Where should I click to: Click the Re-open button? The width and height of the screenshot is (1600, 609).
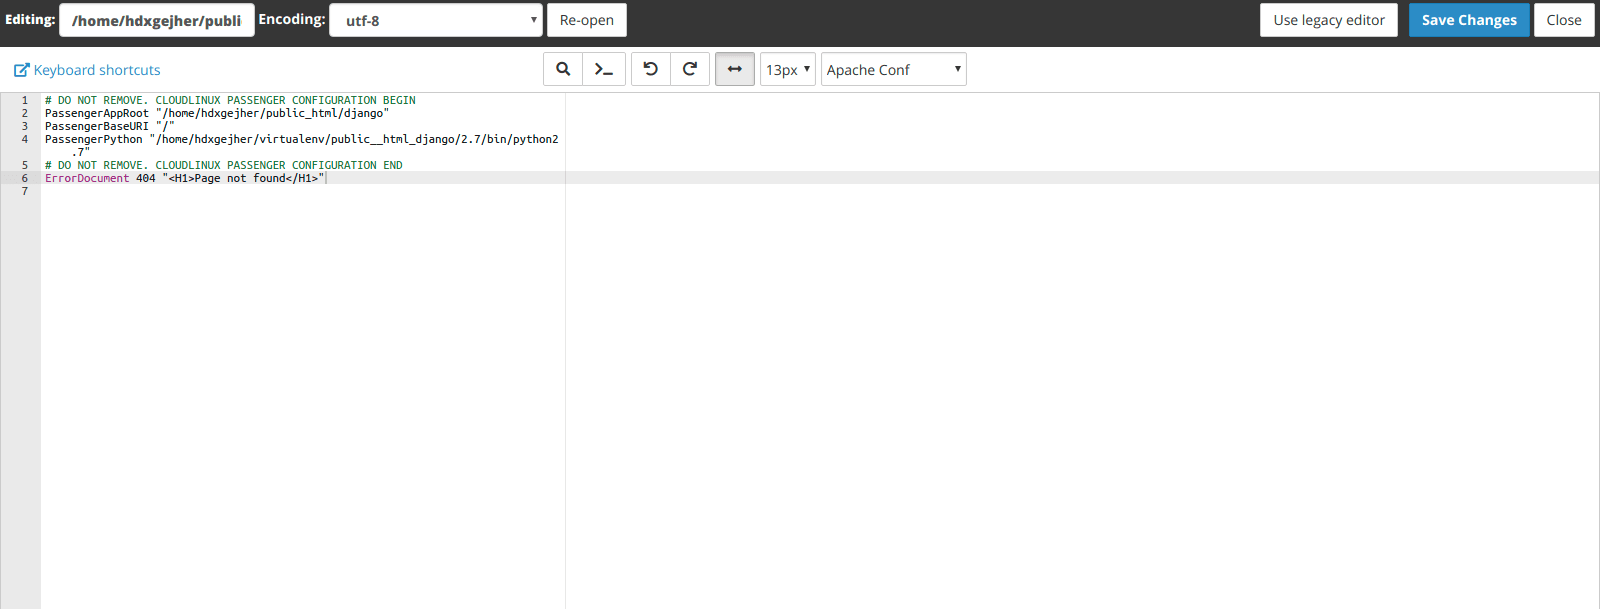(587, 20)
